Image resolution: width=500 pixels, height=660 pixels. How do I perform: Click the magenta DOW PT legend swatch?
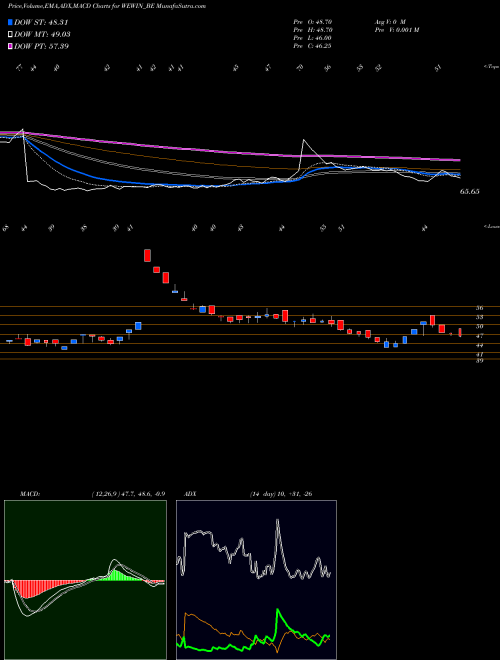click(x=10, y=46)
